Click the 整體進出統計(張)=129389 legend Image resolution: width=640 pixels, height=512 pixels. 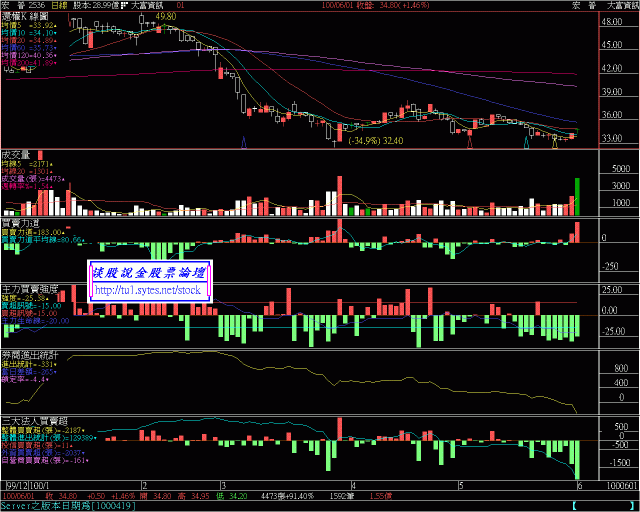(x=49, y=438)
